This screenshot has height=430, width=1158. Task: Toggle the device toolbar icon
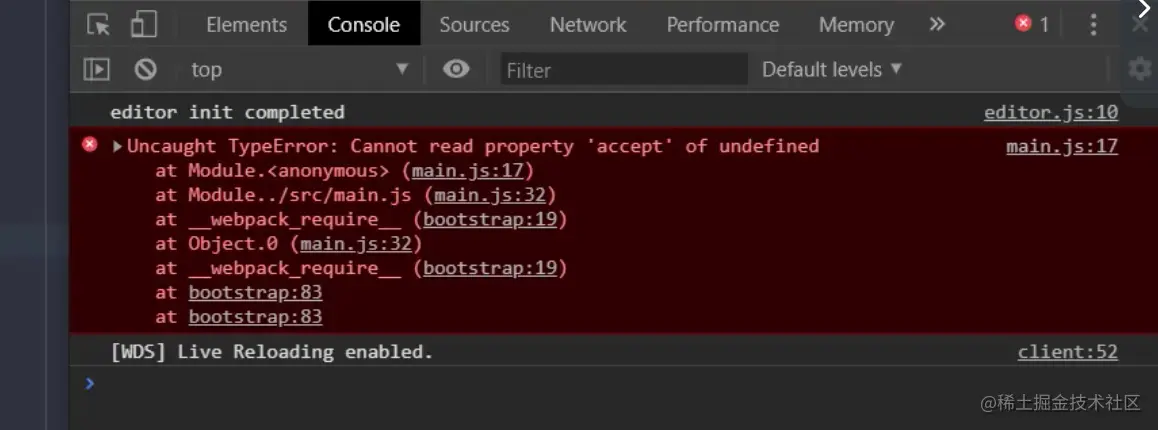143,24
